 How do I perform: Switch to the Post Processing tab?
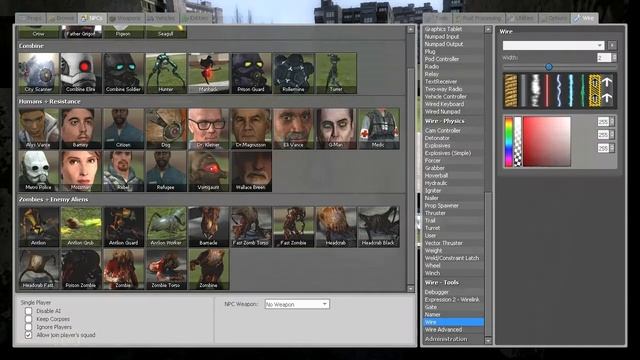[x=478, y=18]
